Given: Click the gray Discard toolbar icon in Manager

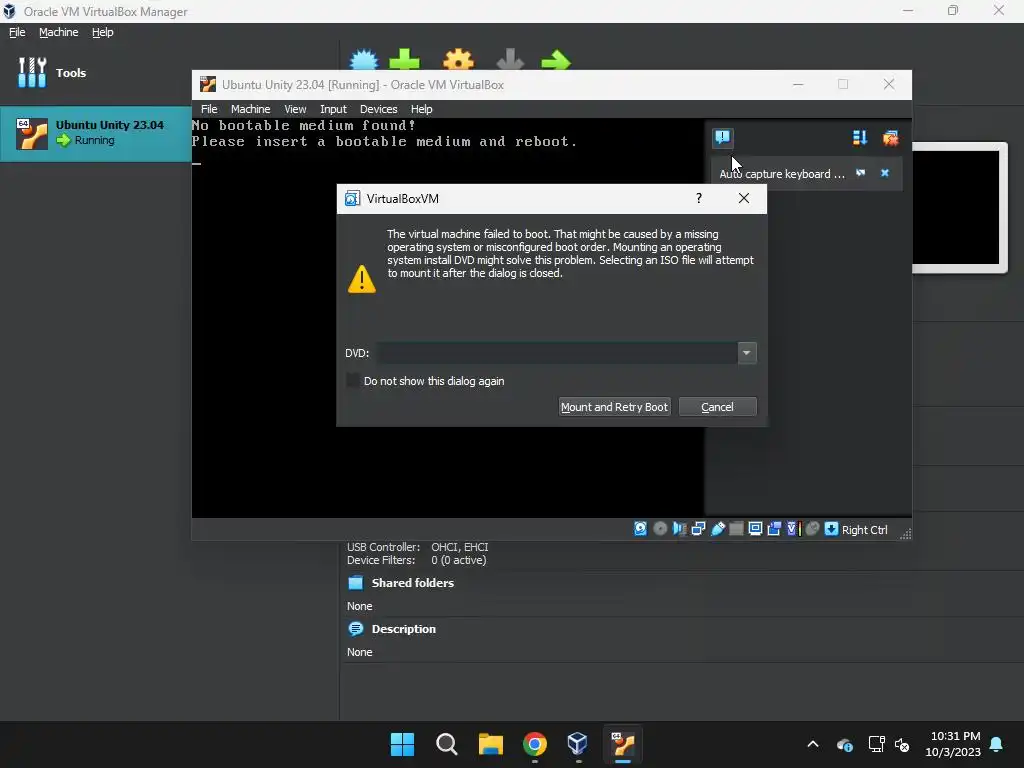Looking at the screenshot, I should [x=510, y=60].
